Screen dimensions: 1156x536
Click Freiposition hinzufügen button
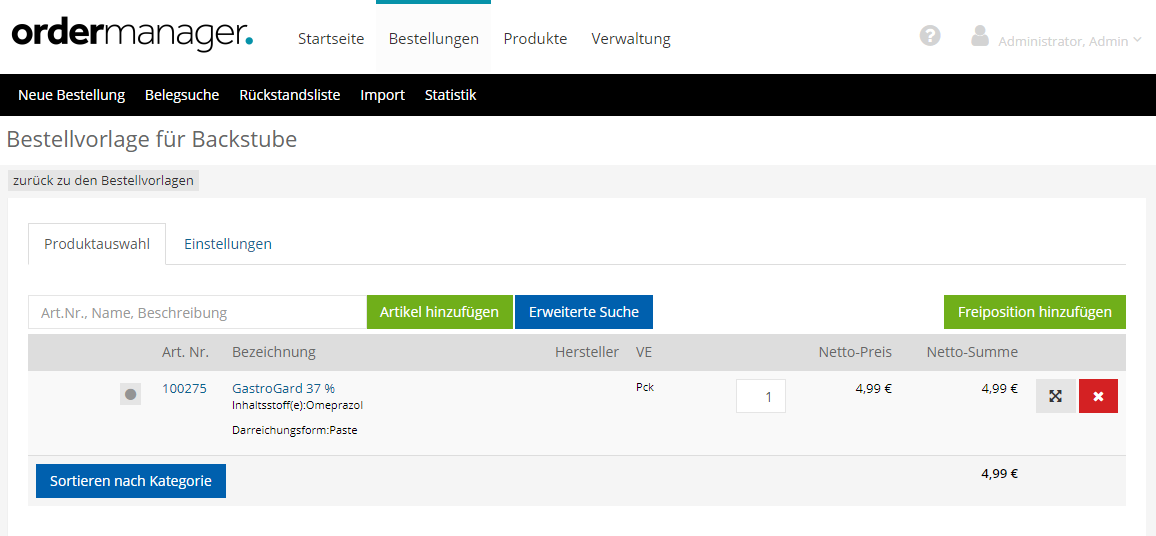pos(1034,312)
